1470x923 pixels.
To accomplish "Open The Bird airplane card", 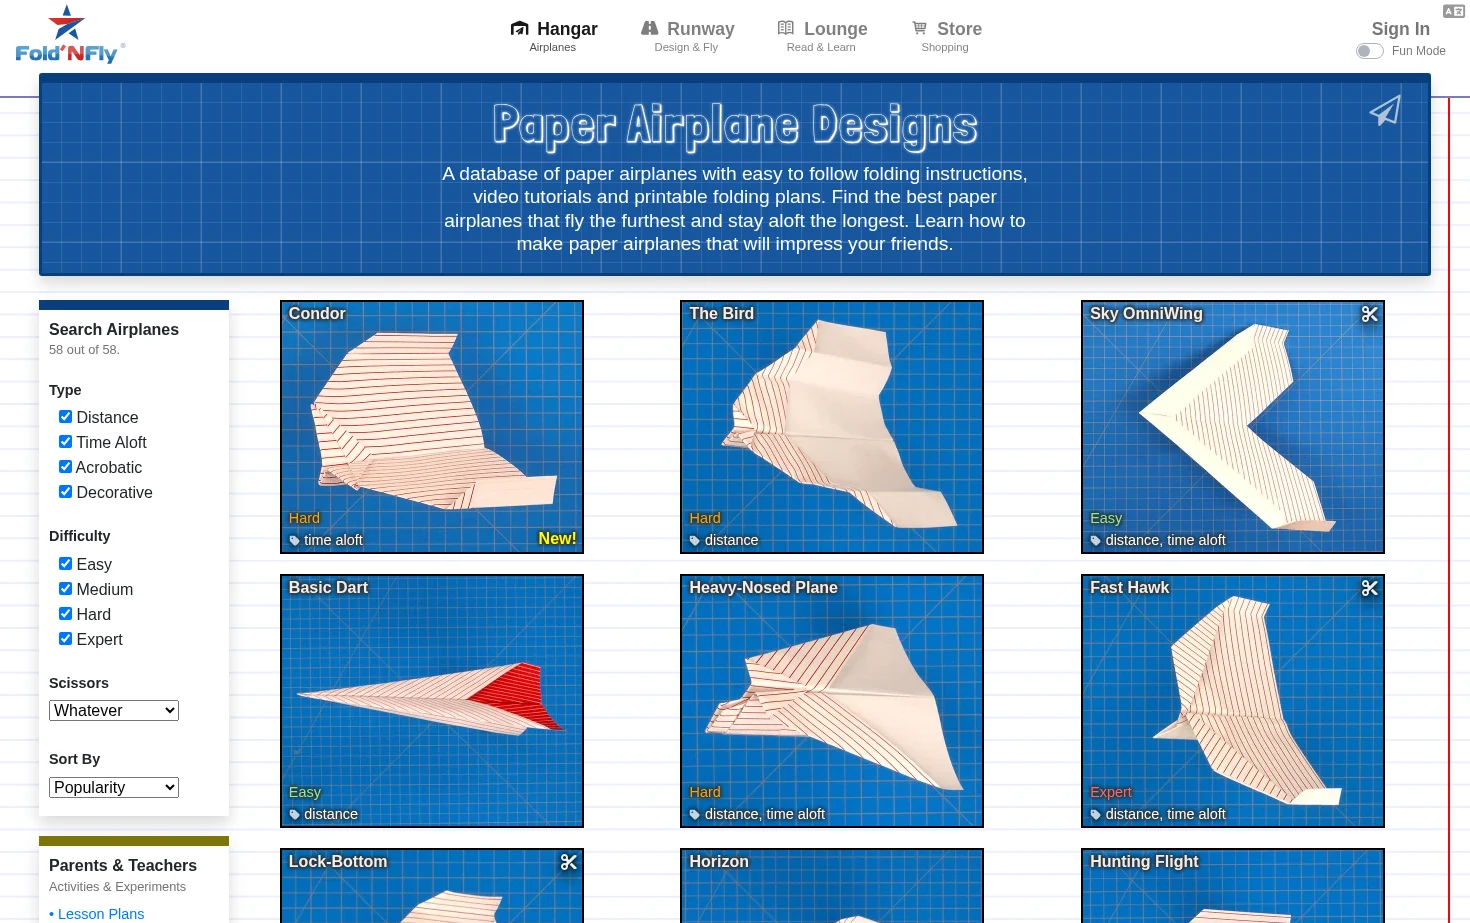I will 832,427.
